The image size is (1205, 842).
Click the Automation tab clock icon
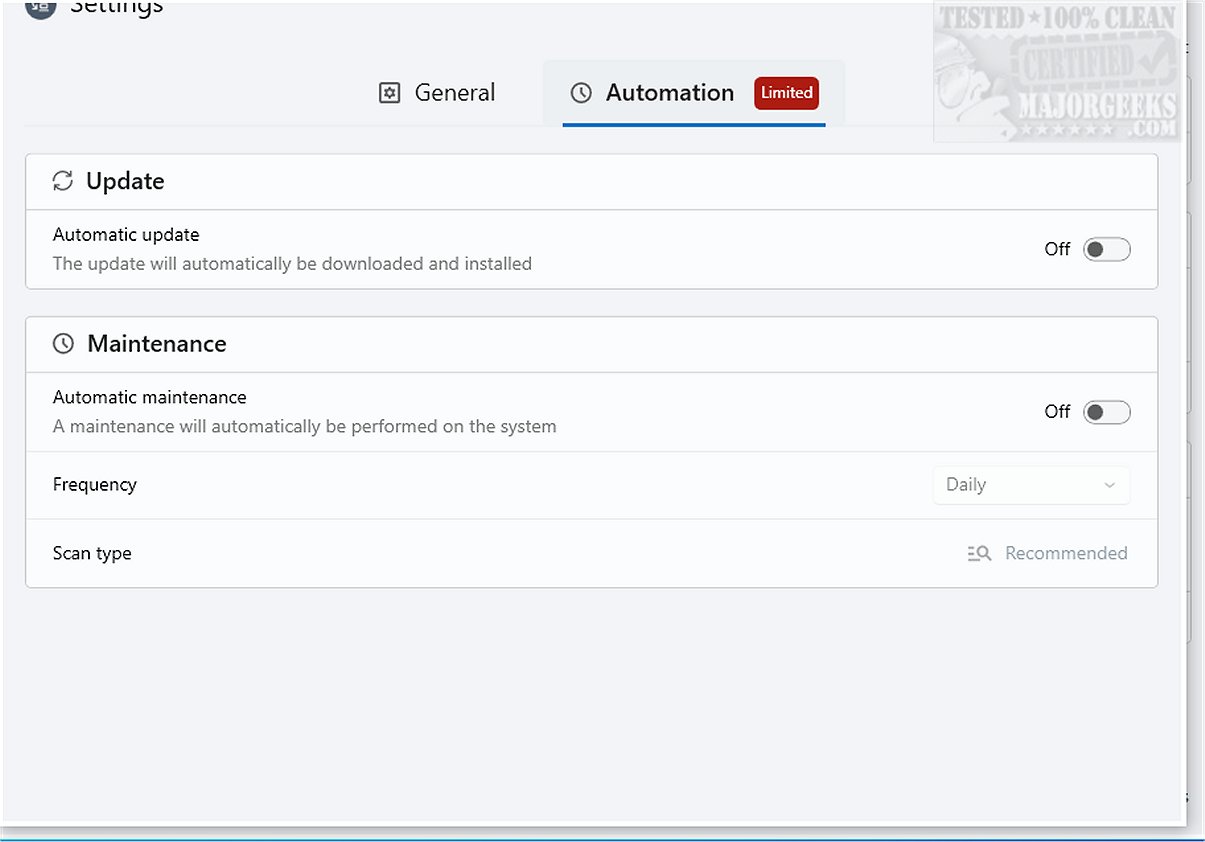pos(581,93)
